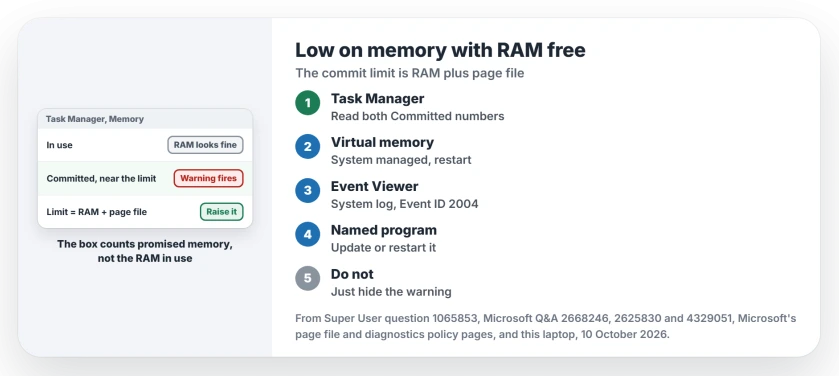
Task: Click the 'Task Manager' step heading
Action: click(377, 98)
